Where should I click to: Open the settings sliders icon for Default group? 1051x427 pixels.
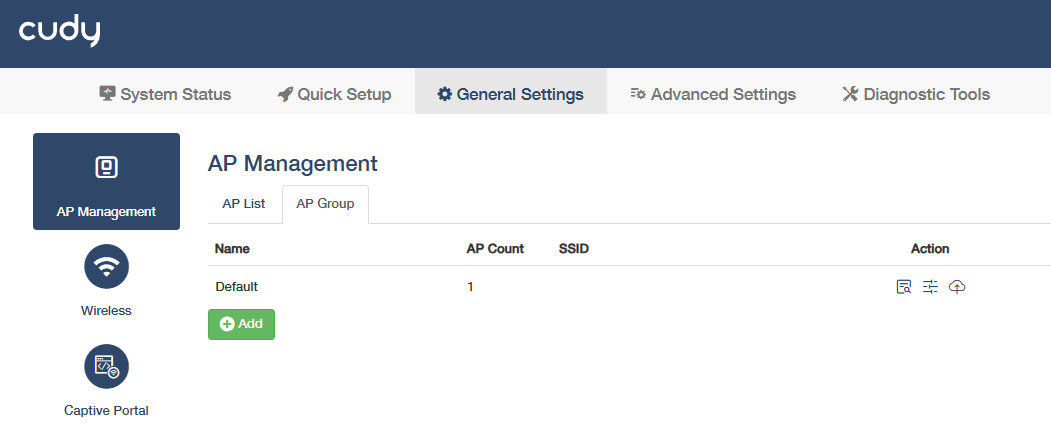click(930, 287)
